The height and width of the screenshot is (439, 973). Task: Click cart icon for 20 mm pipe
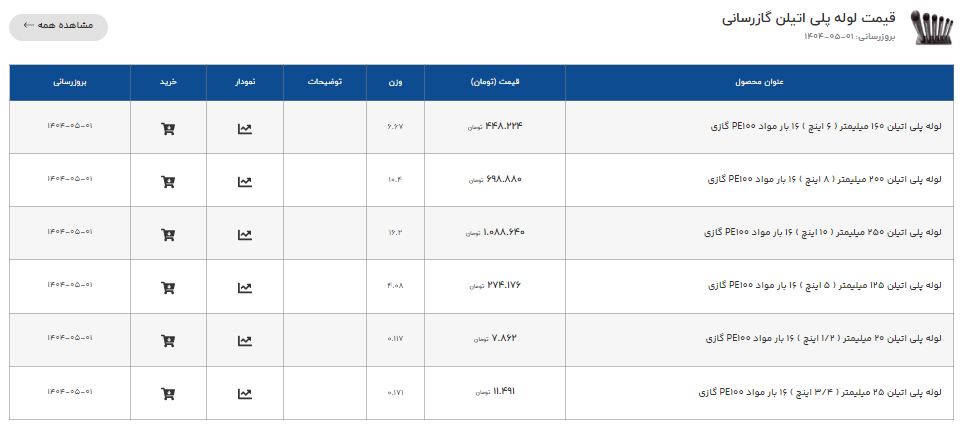(168, 340)
